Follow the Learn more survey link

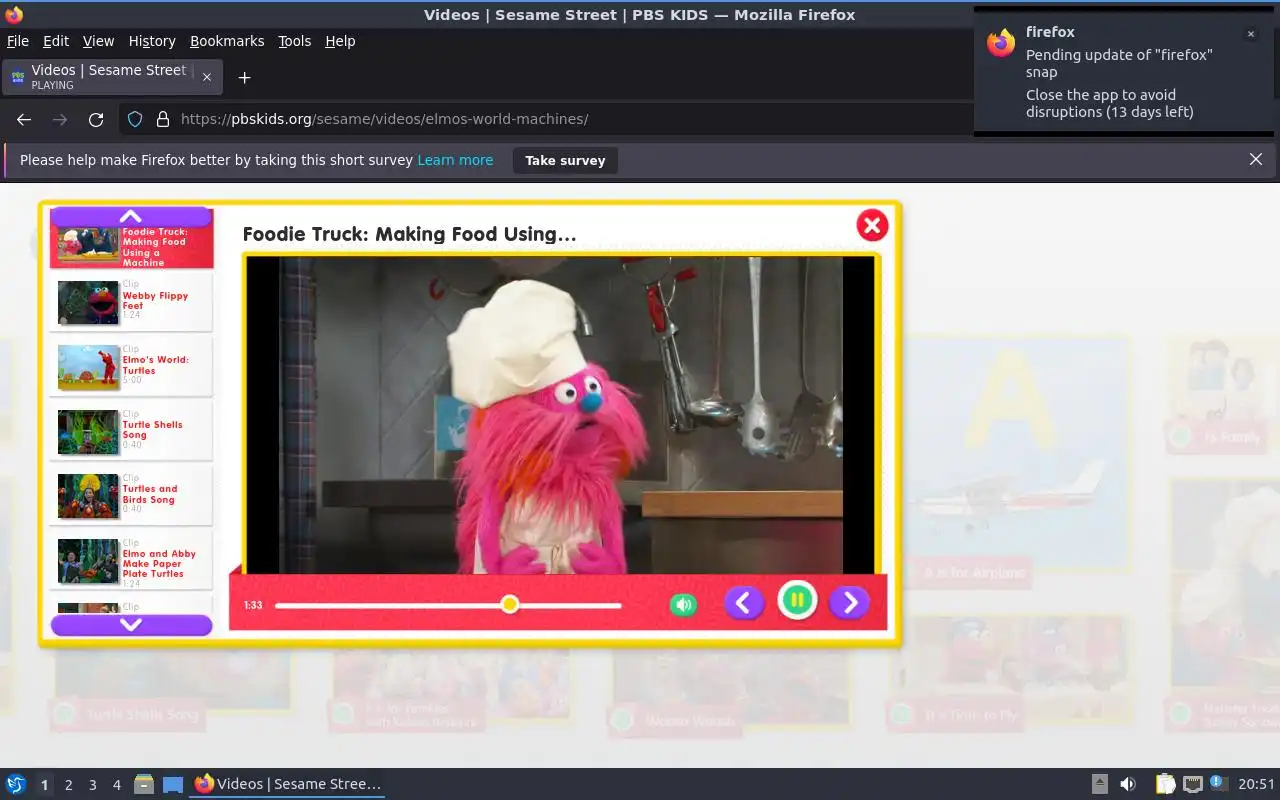455,160
